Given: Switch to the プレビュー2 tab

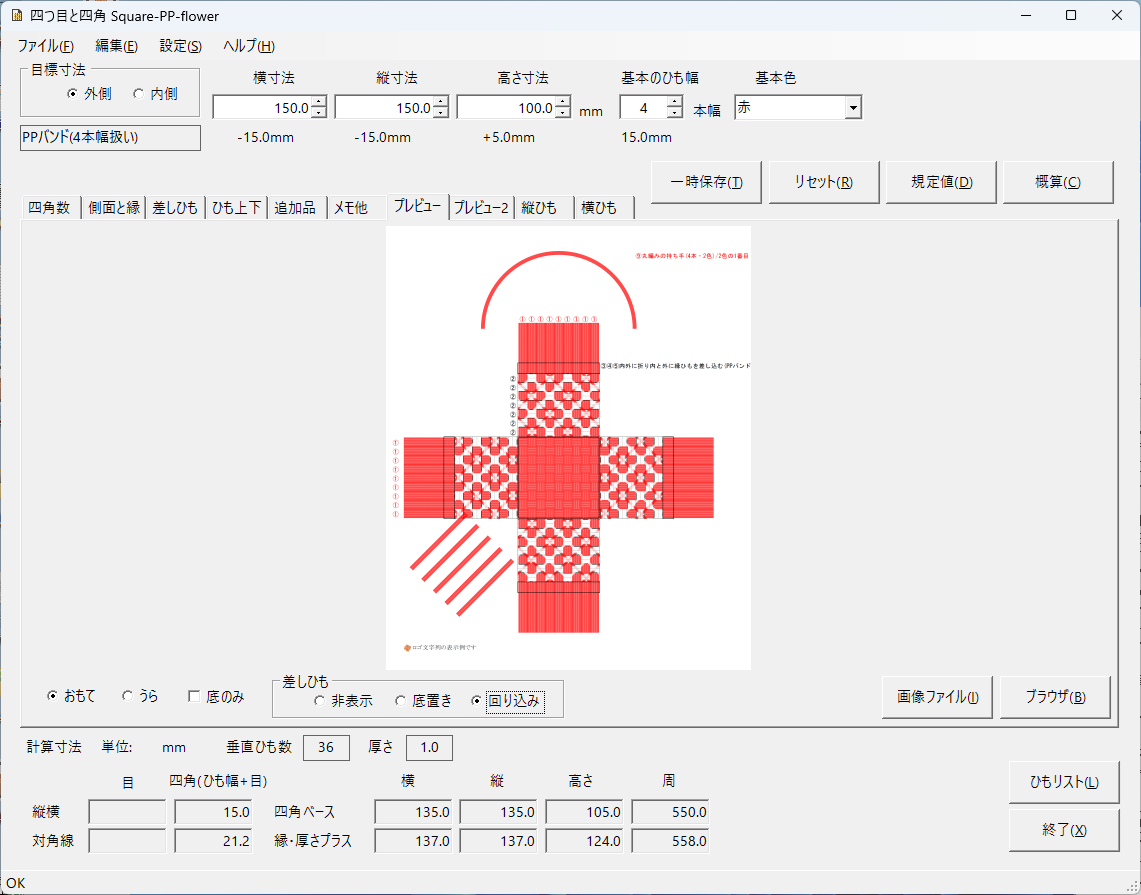Looking at the screenshot, I should [481, 208].
